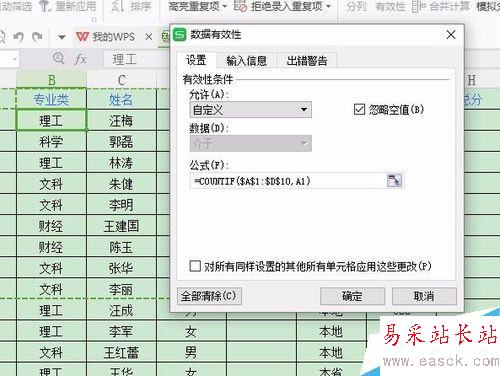Click the 排序 ribbon button
The width and height of the screenshot is (500, 376).
[131, 6]
